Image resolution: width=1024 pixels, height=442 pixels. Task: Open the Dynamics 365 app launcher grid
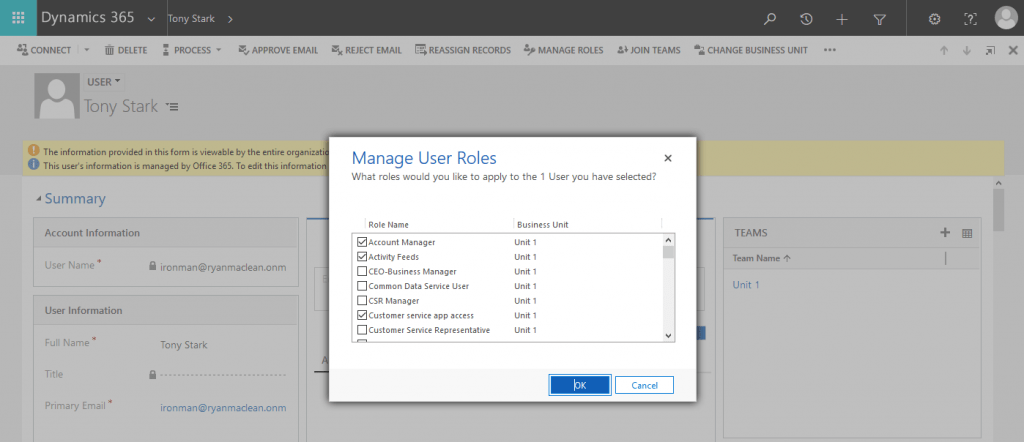(18, 18)
